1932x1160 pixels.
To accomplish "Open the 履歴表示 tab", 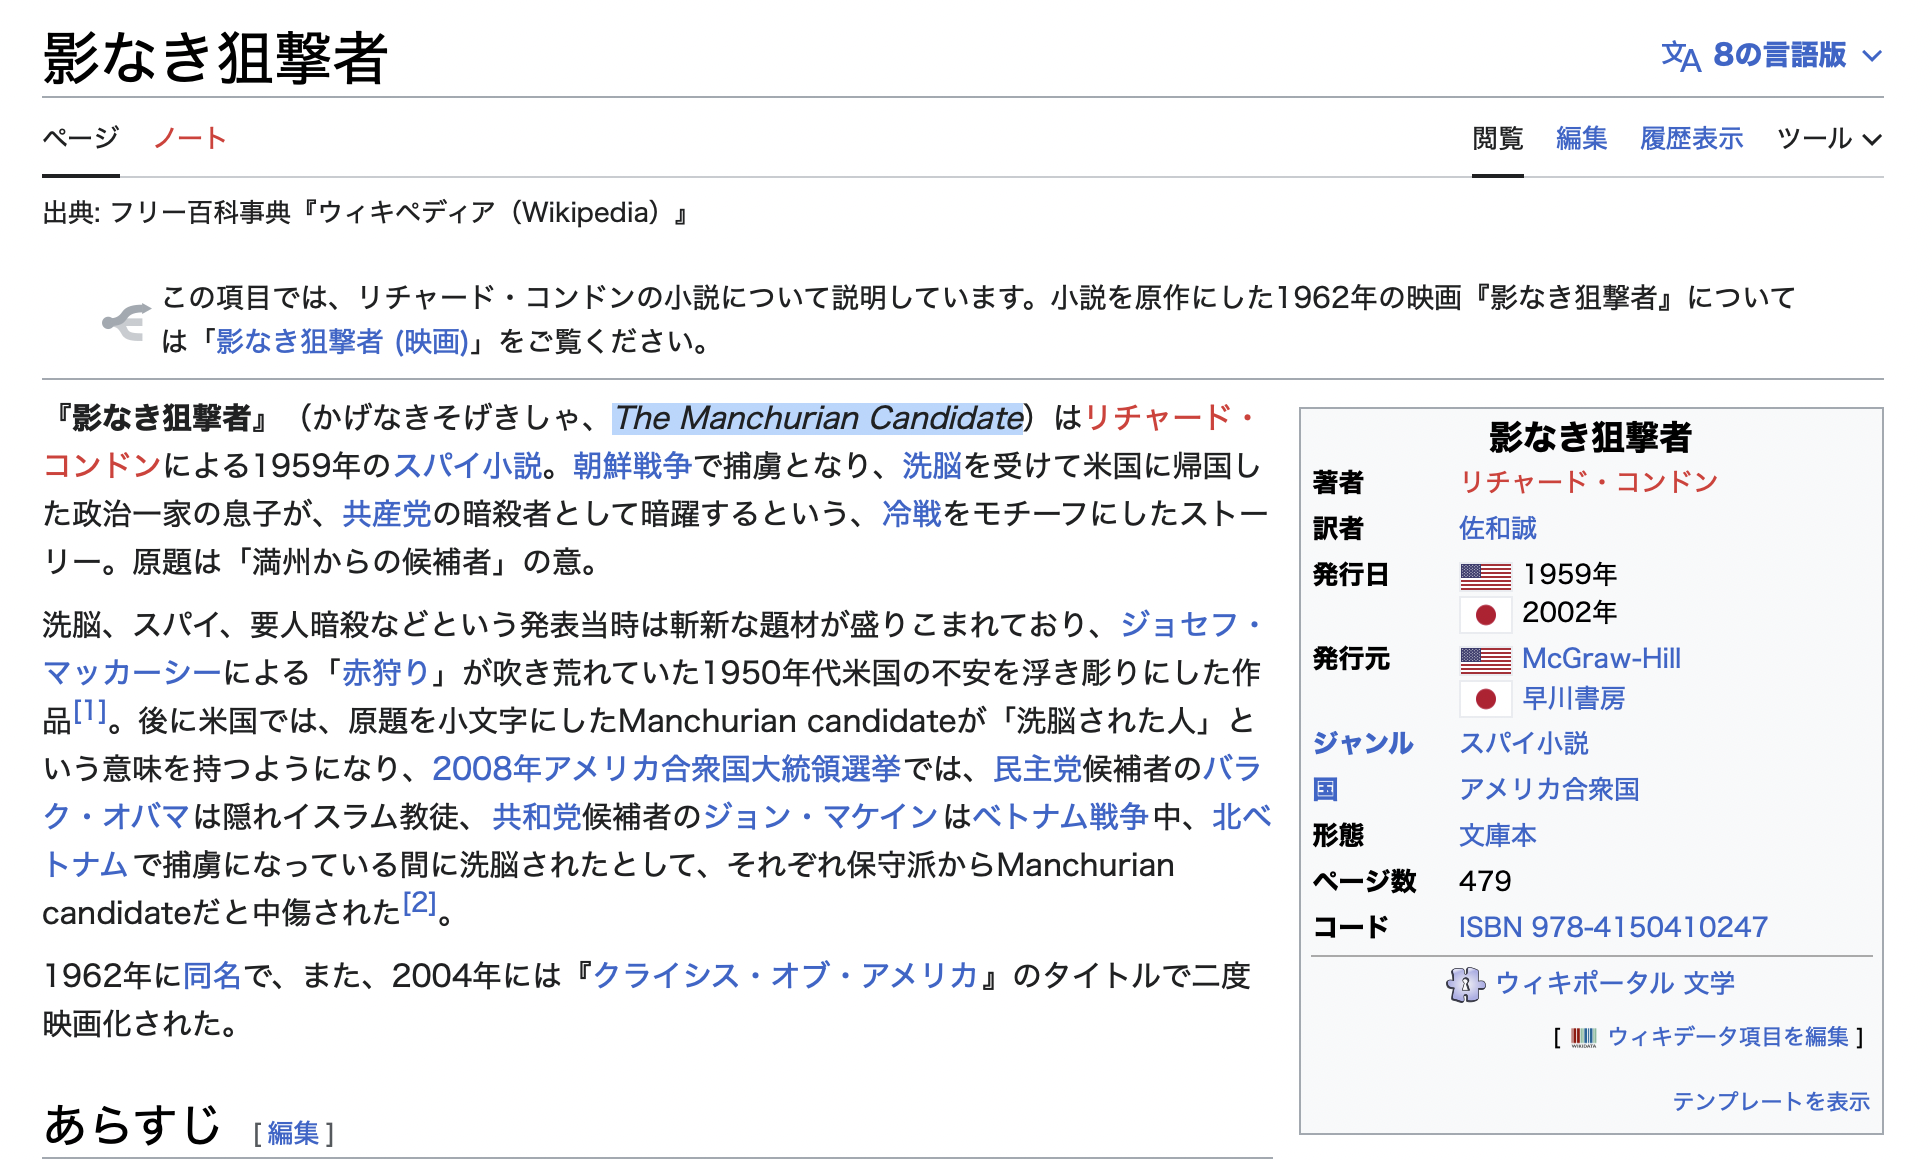I will tap(1691, 138).
